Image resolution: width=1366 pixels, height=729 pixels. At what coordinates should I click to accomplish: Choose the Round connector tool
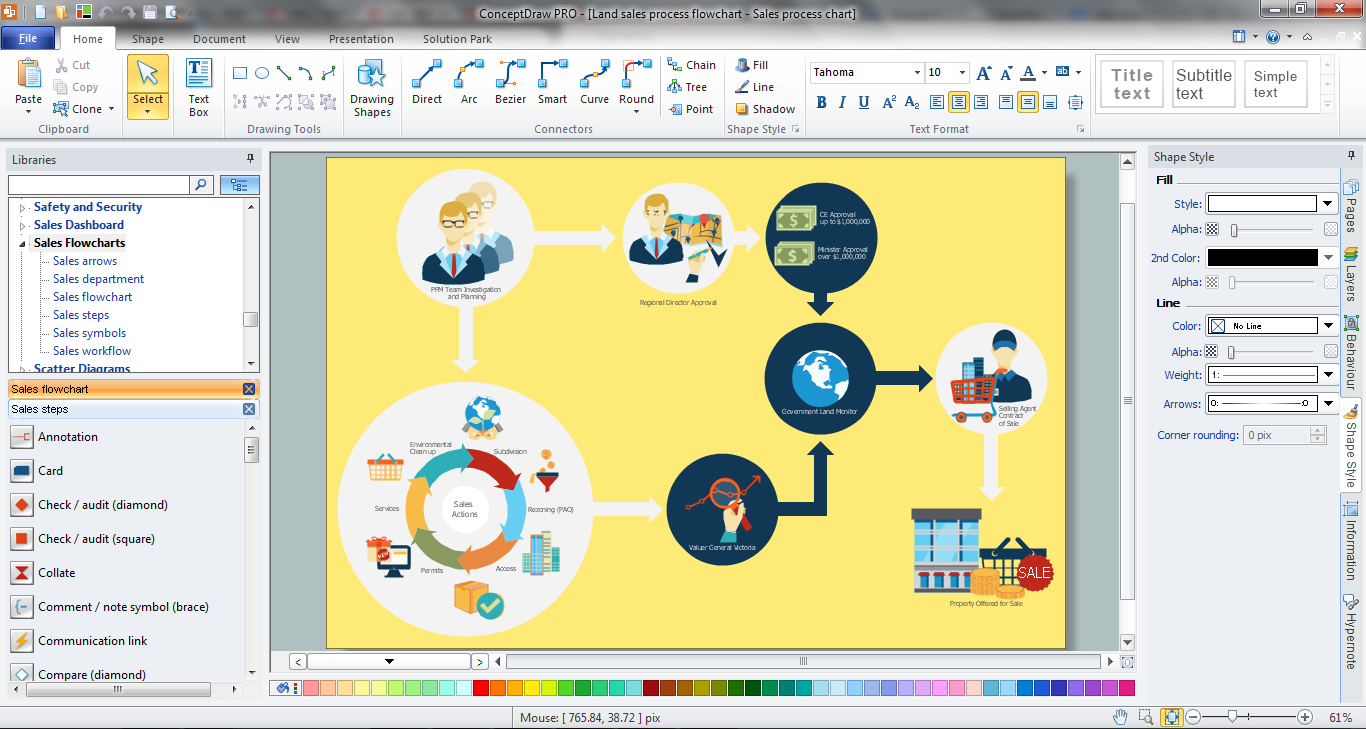(636, 84)
